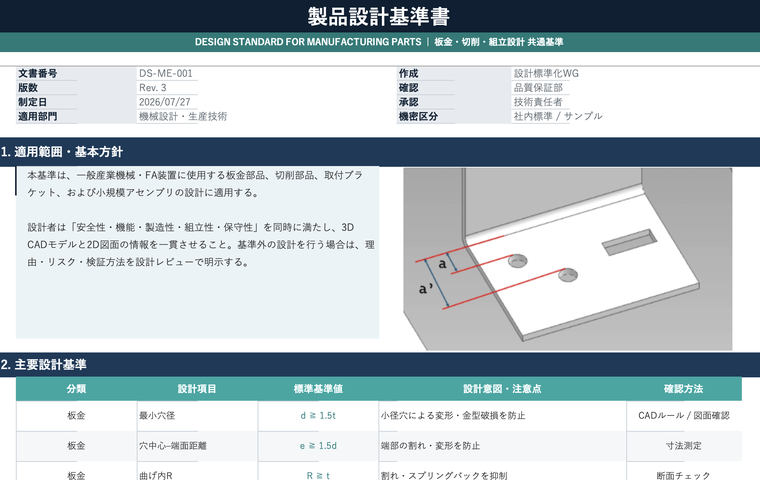Click the paragraph starting 設計者は「安全性・機能
This screenshot has height=480, width=760.
pos(200,244)
